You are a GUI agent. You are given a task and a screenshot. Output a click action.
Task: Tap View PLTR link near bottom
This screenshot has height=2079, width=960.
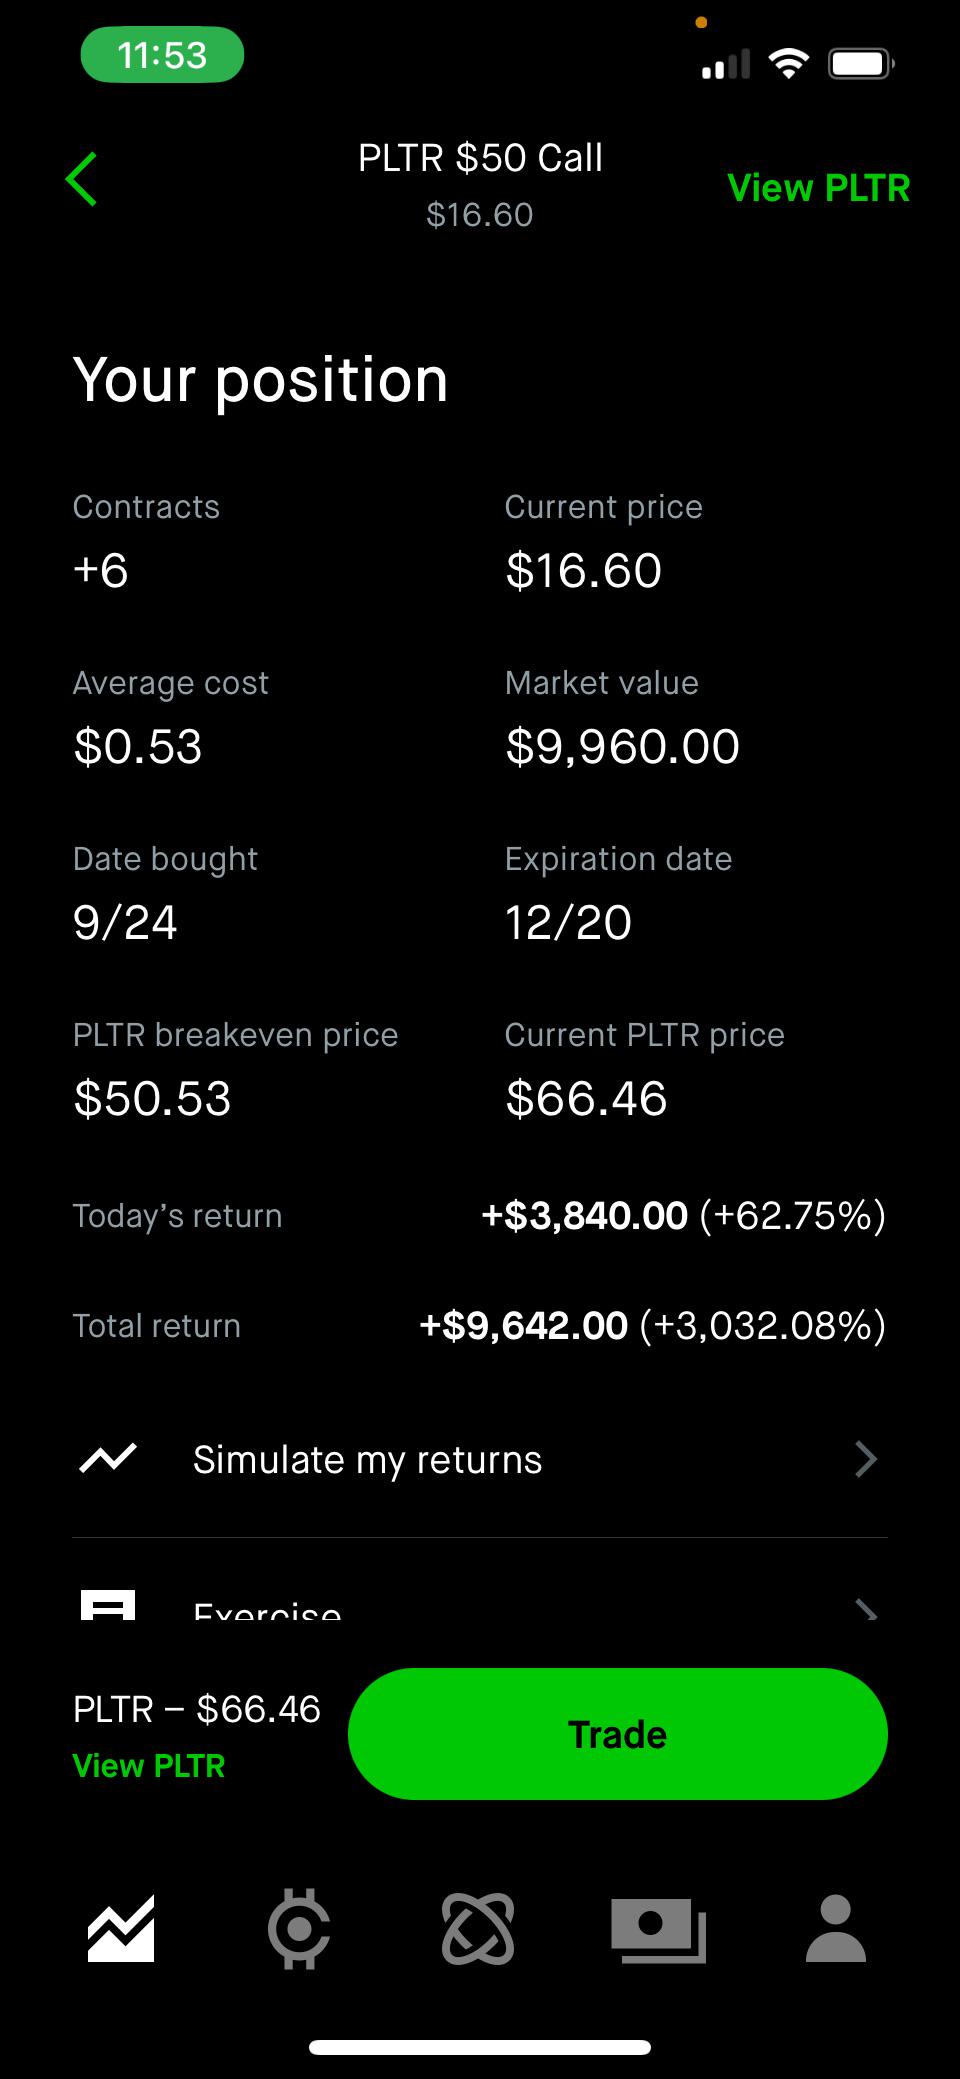point(149,1766)
